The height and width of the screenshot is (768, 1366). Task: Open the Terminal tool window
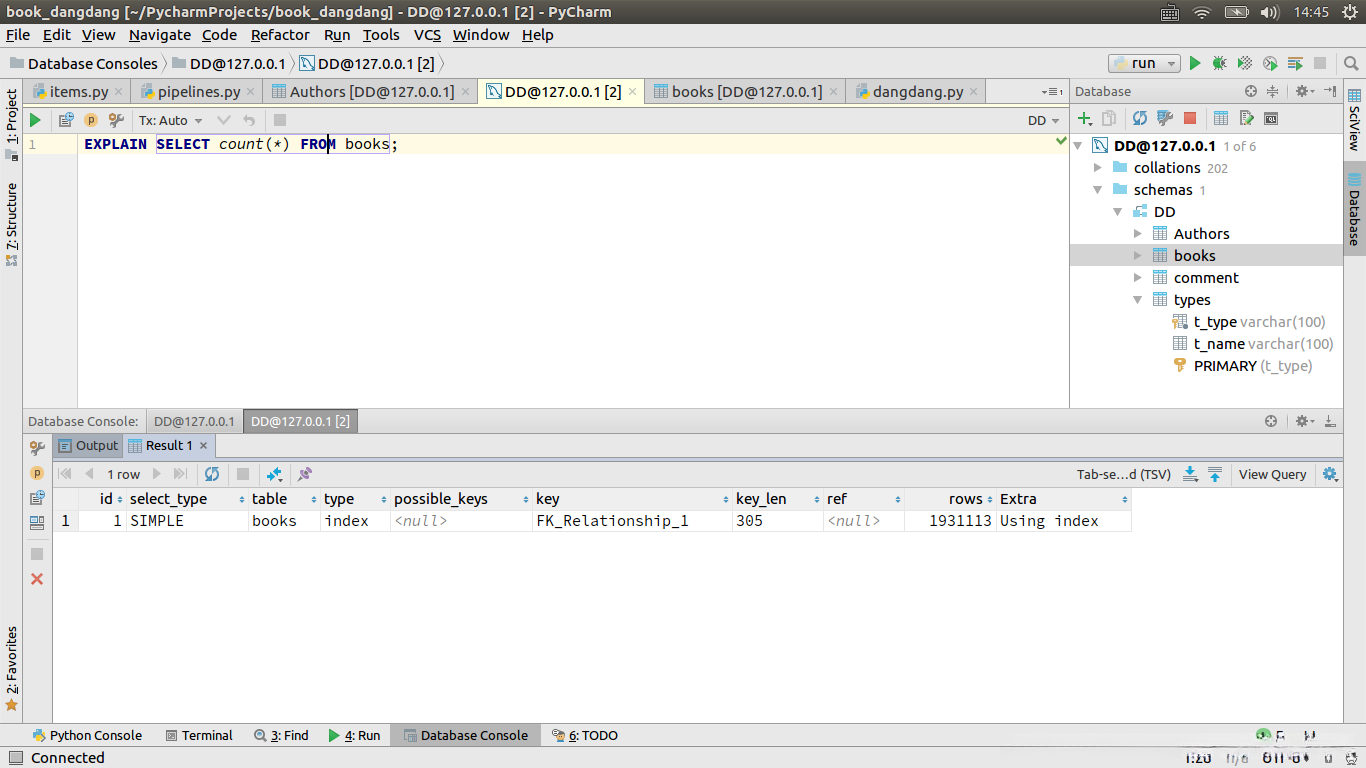pos(198,735)
